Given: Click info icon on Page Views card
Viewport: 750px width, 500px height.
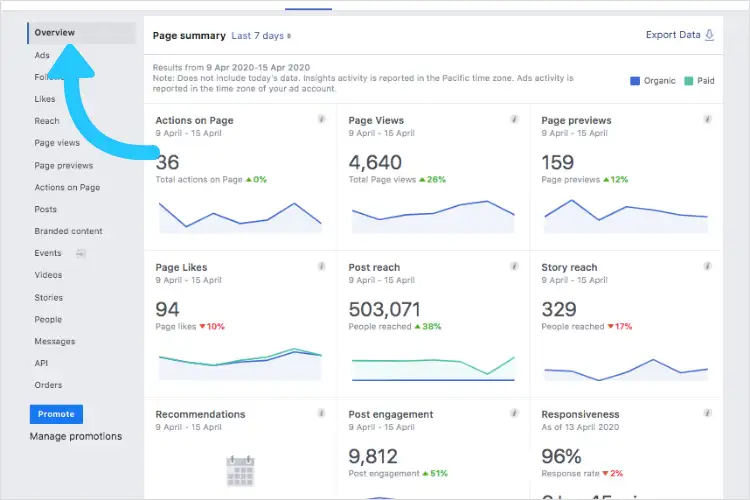Looking at the screenshot, I should 514,119.
